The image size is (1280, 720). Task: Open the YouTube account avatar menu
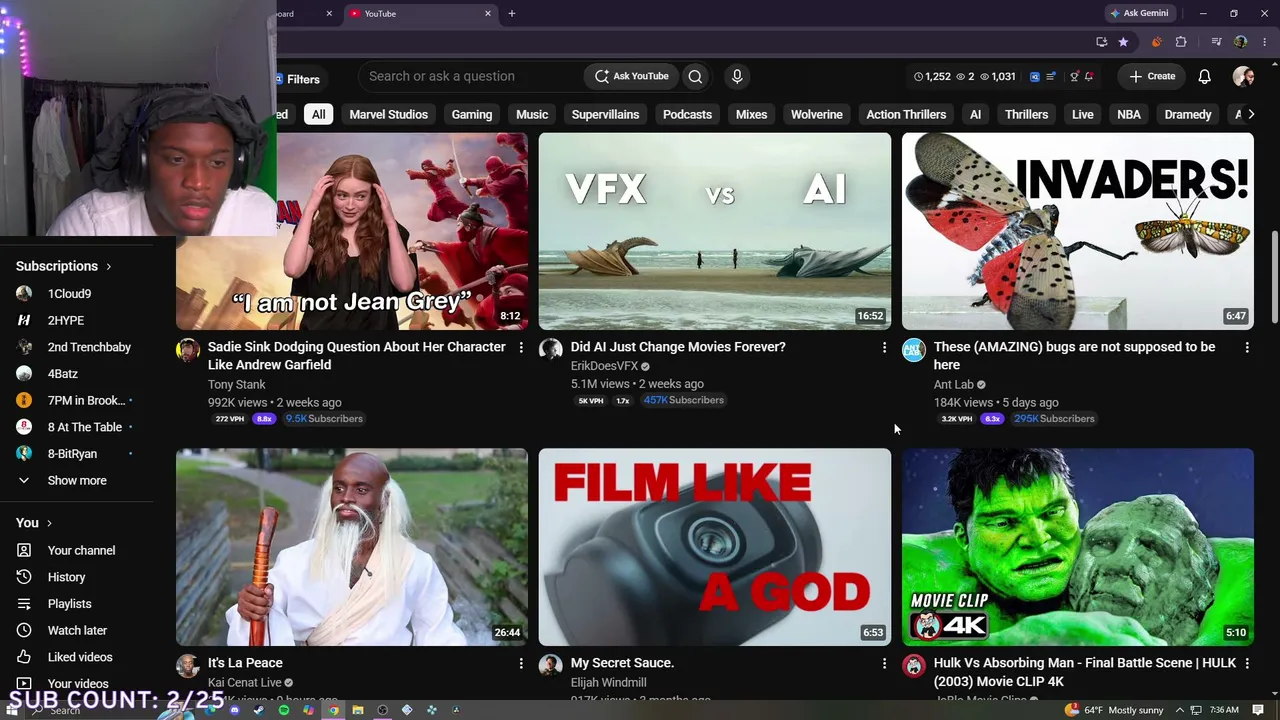click(x=1243, y=76)
